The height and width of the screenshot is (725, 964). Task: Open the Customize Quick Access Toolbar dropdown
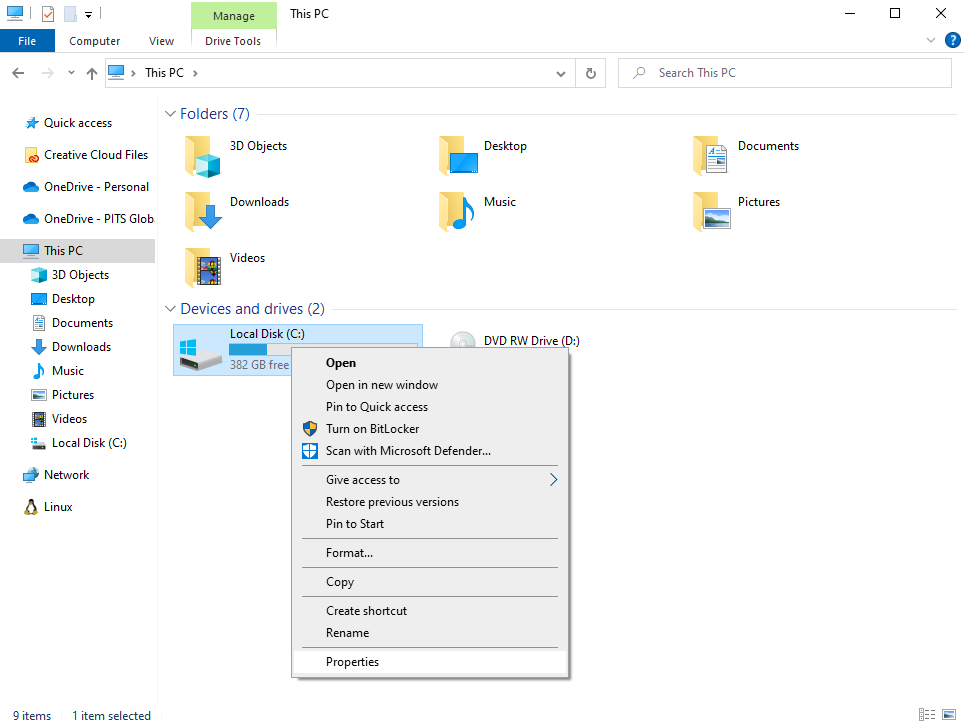point(89,14)
